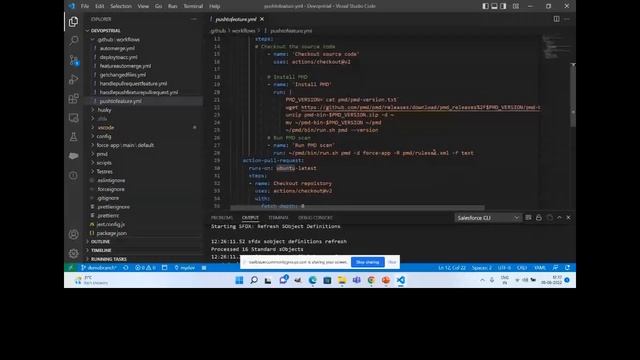This screenshot has height=360, width=640.
Task: Click the Hide link beside Stop sharing
Action: coord(392,262)
